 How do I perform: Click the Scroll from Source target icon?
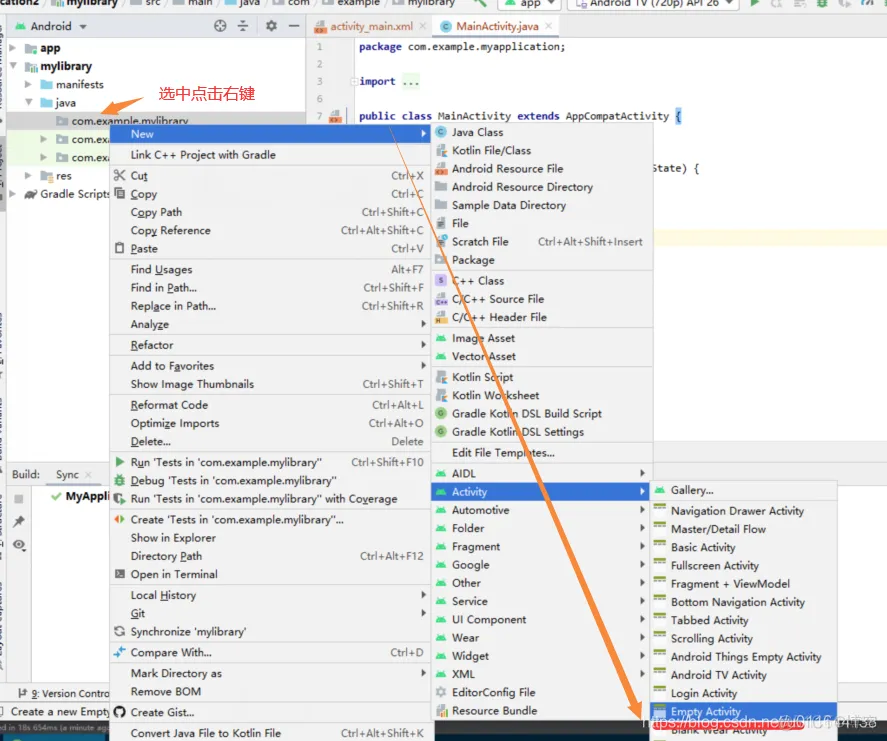[x=220, y=26]
